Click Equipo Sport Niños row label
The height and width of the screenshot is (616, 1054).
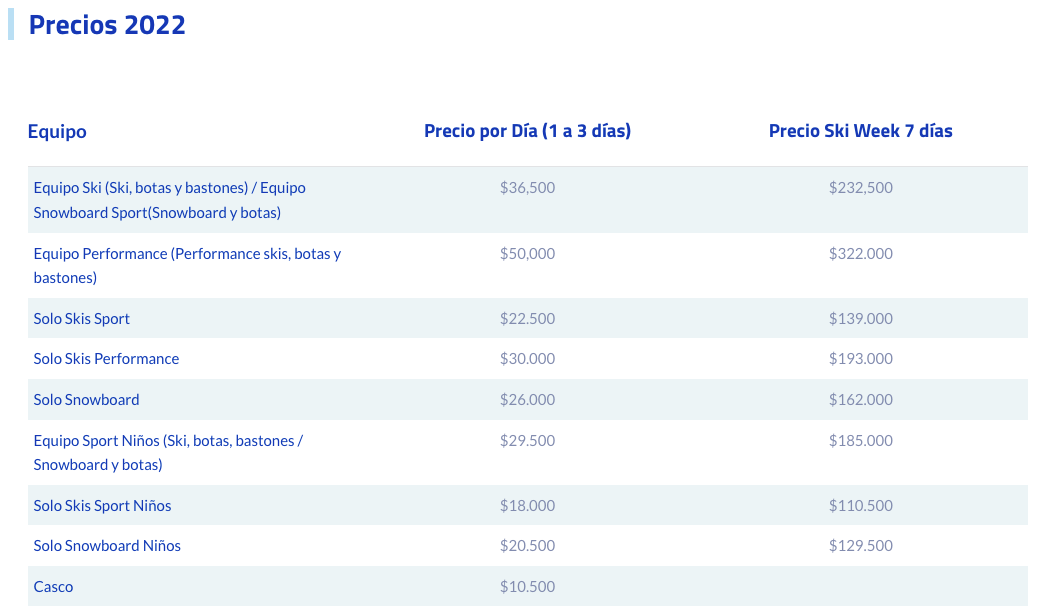[168, 453]
